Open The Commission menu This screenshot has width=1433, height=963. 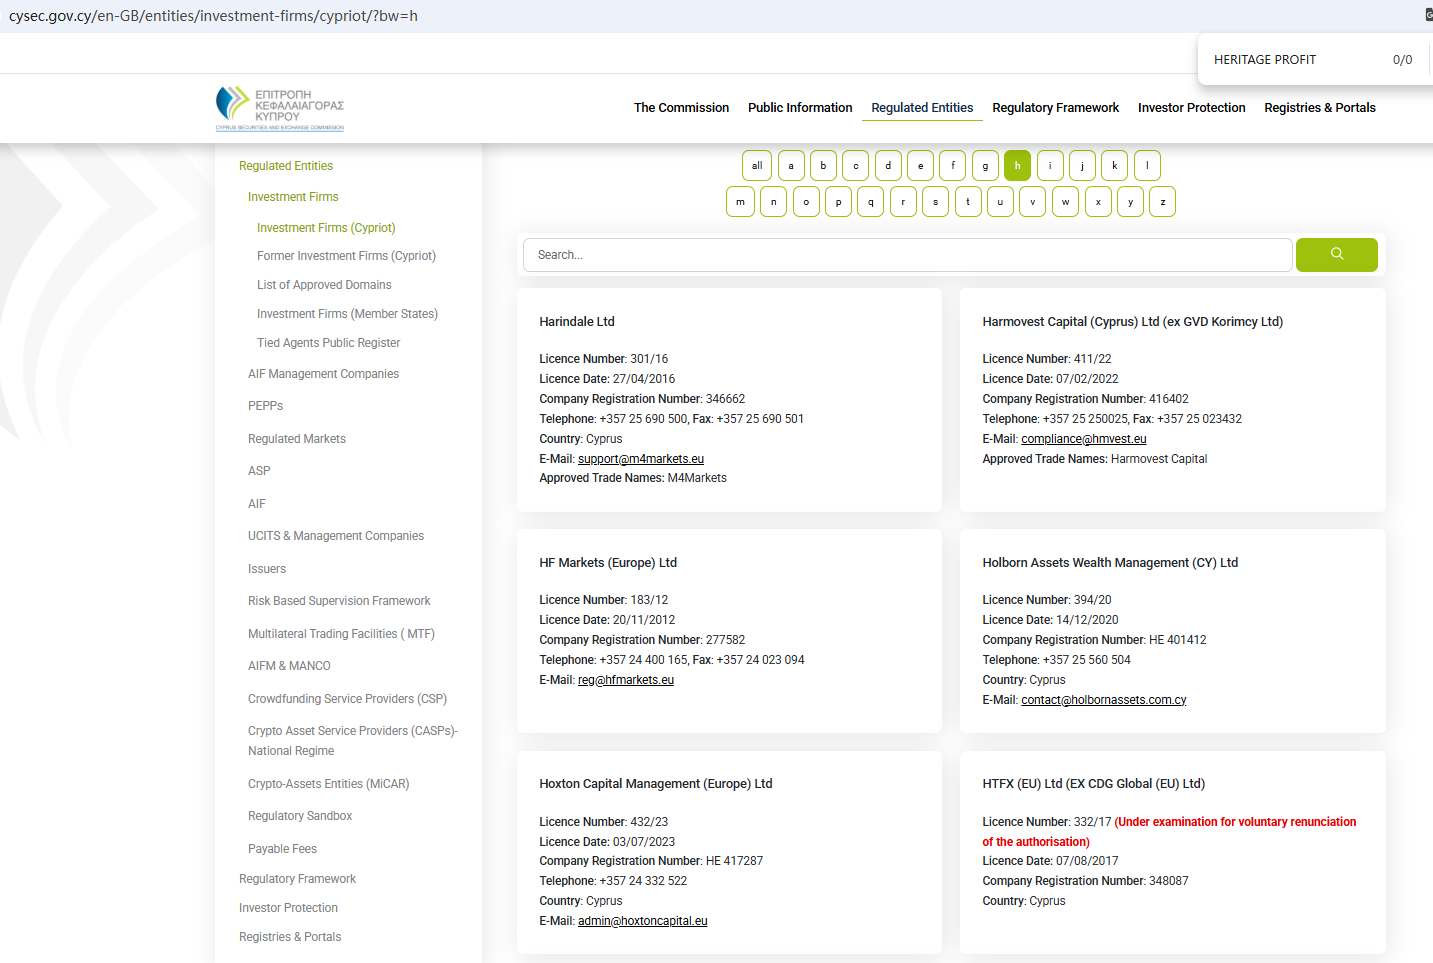point(681,108)
